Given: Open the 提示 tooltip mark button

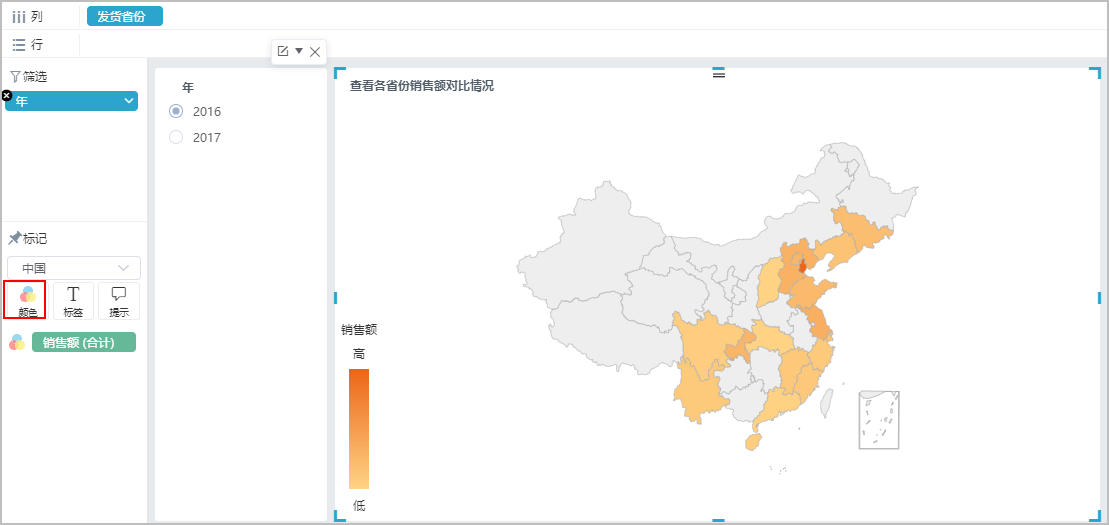Looking at the screenshot, I should click(x=119, y=301).
